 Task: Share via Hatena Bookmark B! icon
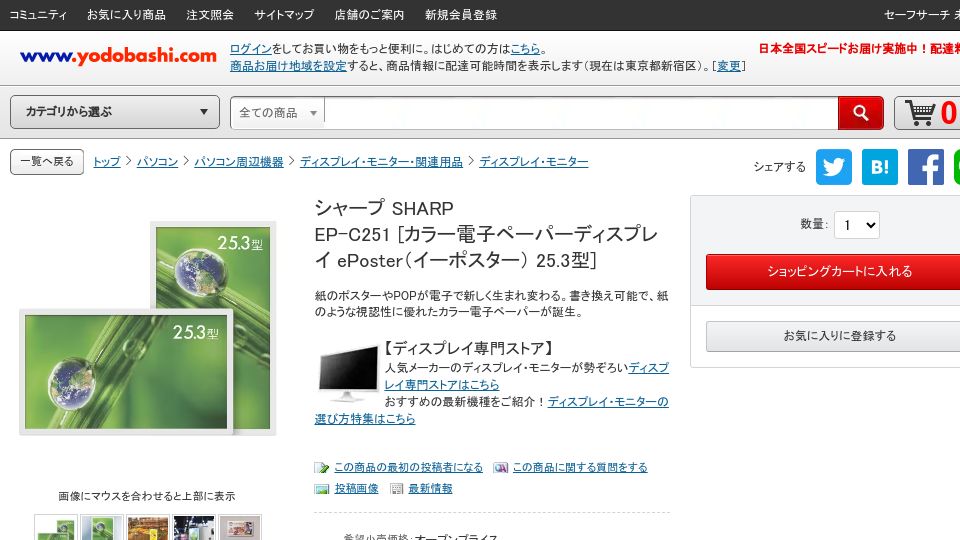pyautogui.click(x=880, y=167)
